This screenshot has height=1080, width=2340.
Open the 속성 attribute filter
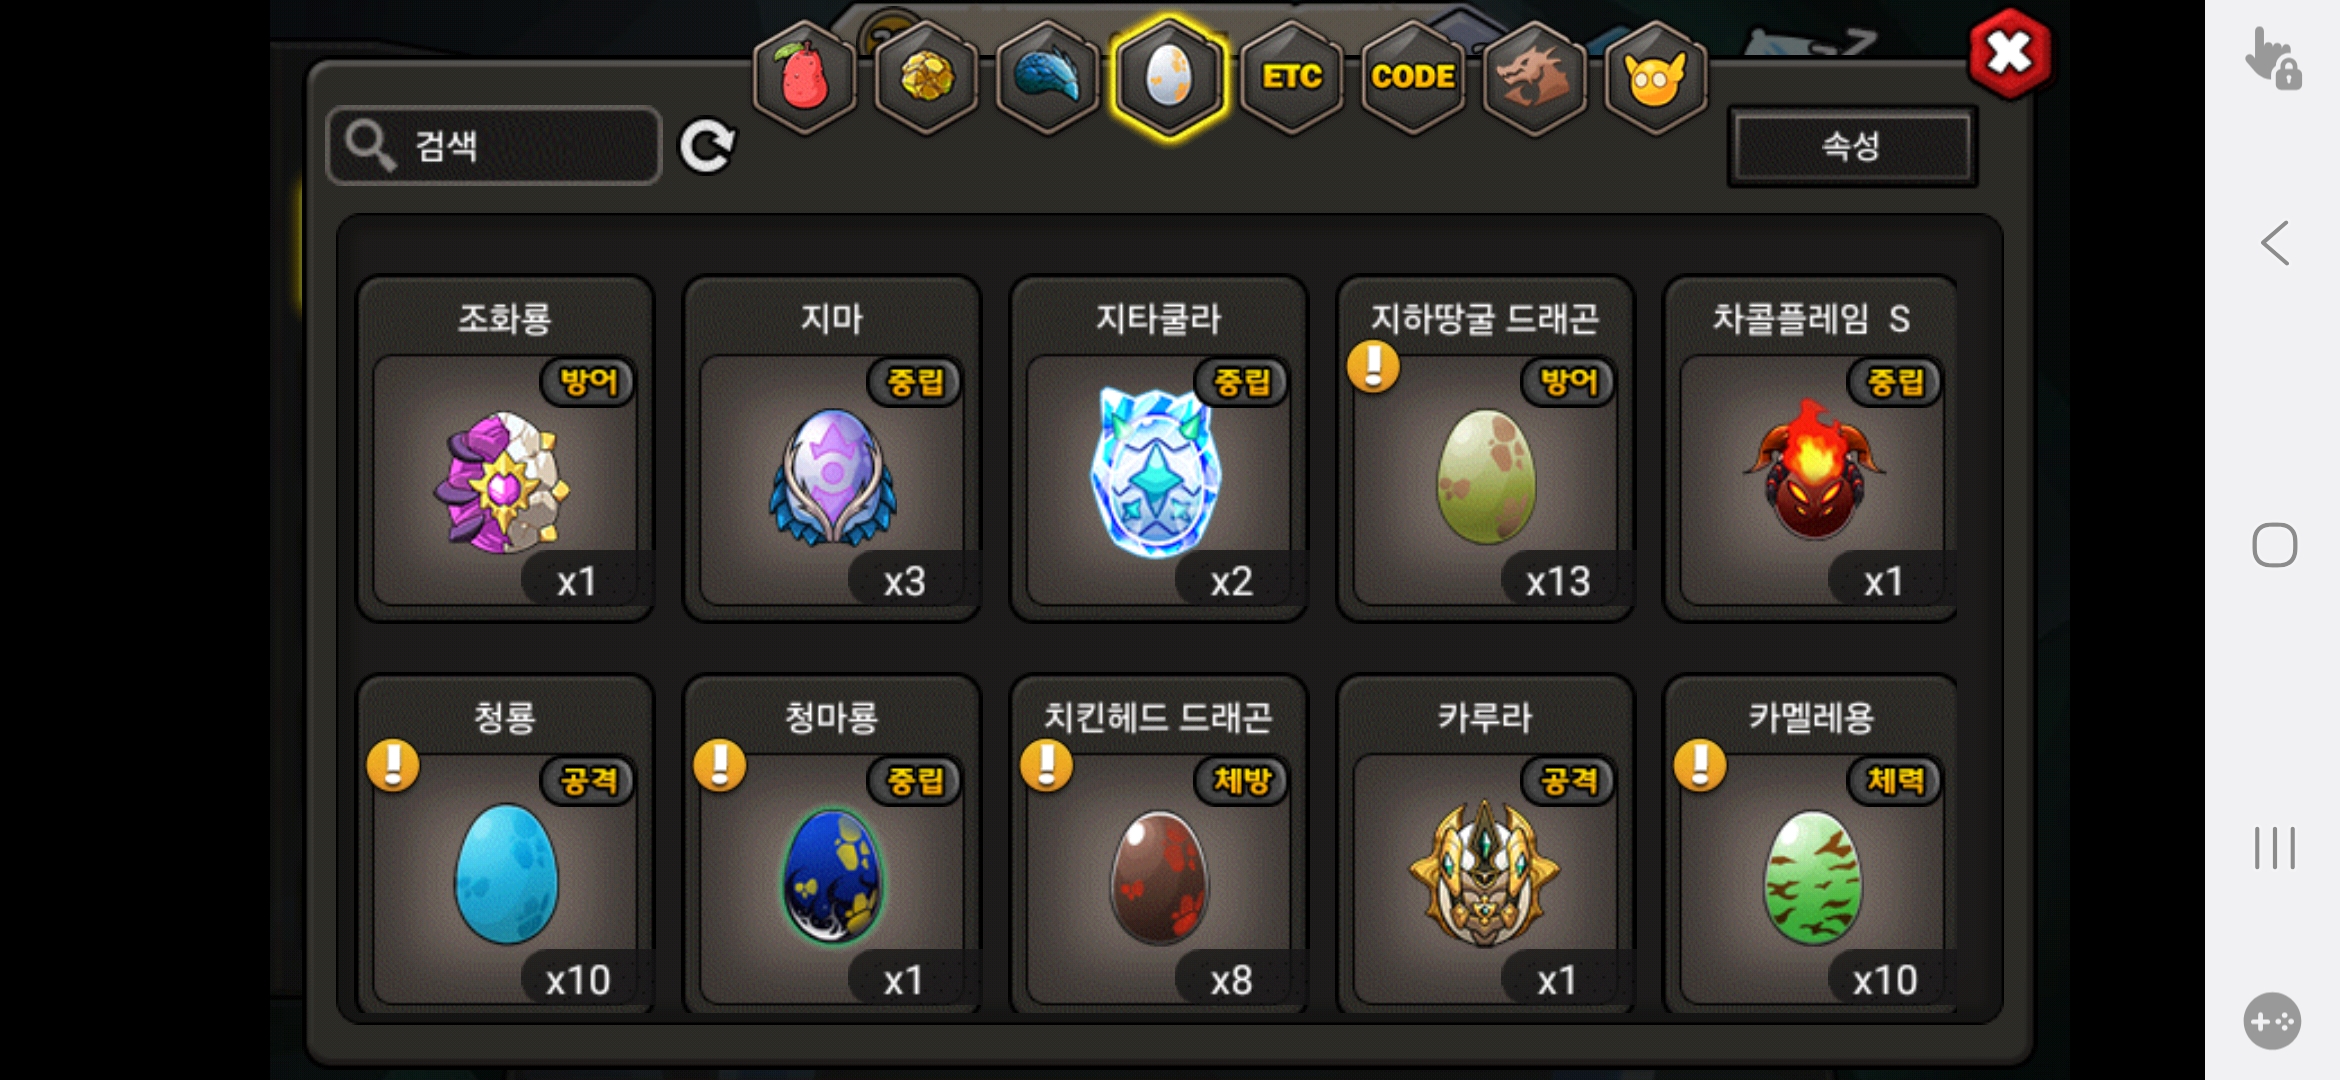pyautogui.click(x=1852, y=146)
